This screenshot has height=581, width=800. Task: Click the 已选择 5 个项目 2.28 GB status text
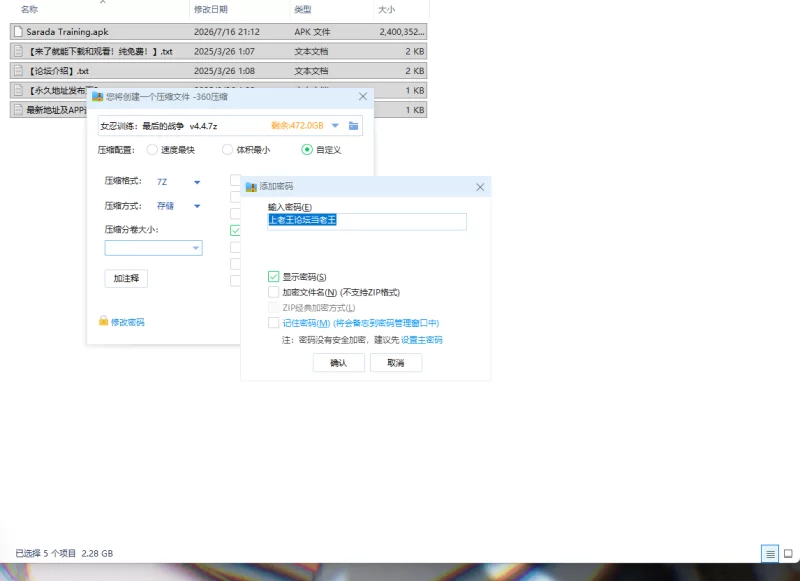click(64, 553)
